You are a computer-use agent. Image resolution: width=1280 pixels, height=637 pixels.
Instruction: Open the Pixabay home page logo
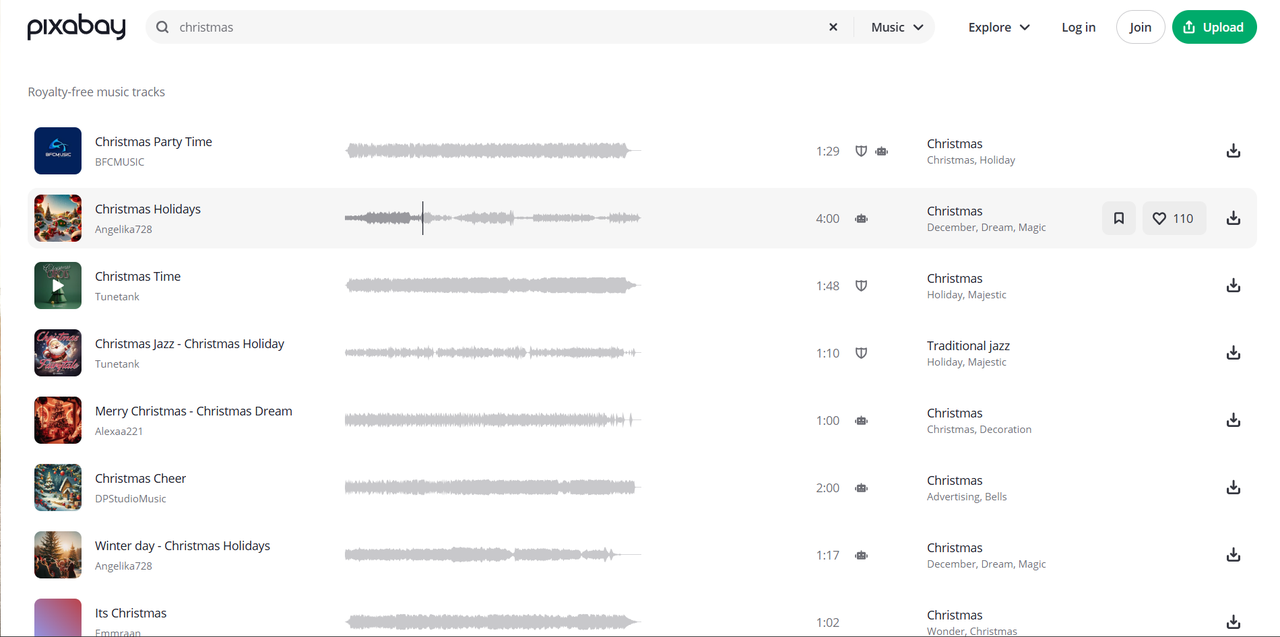[75, 27]
